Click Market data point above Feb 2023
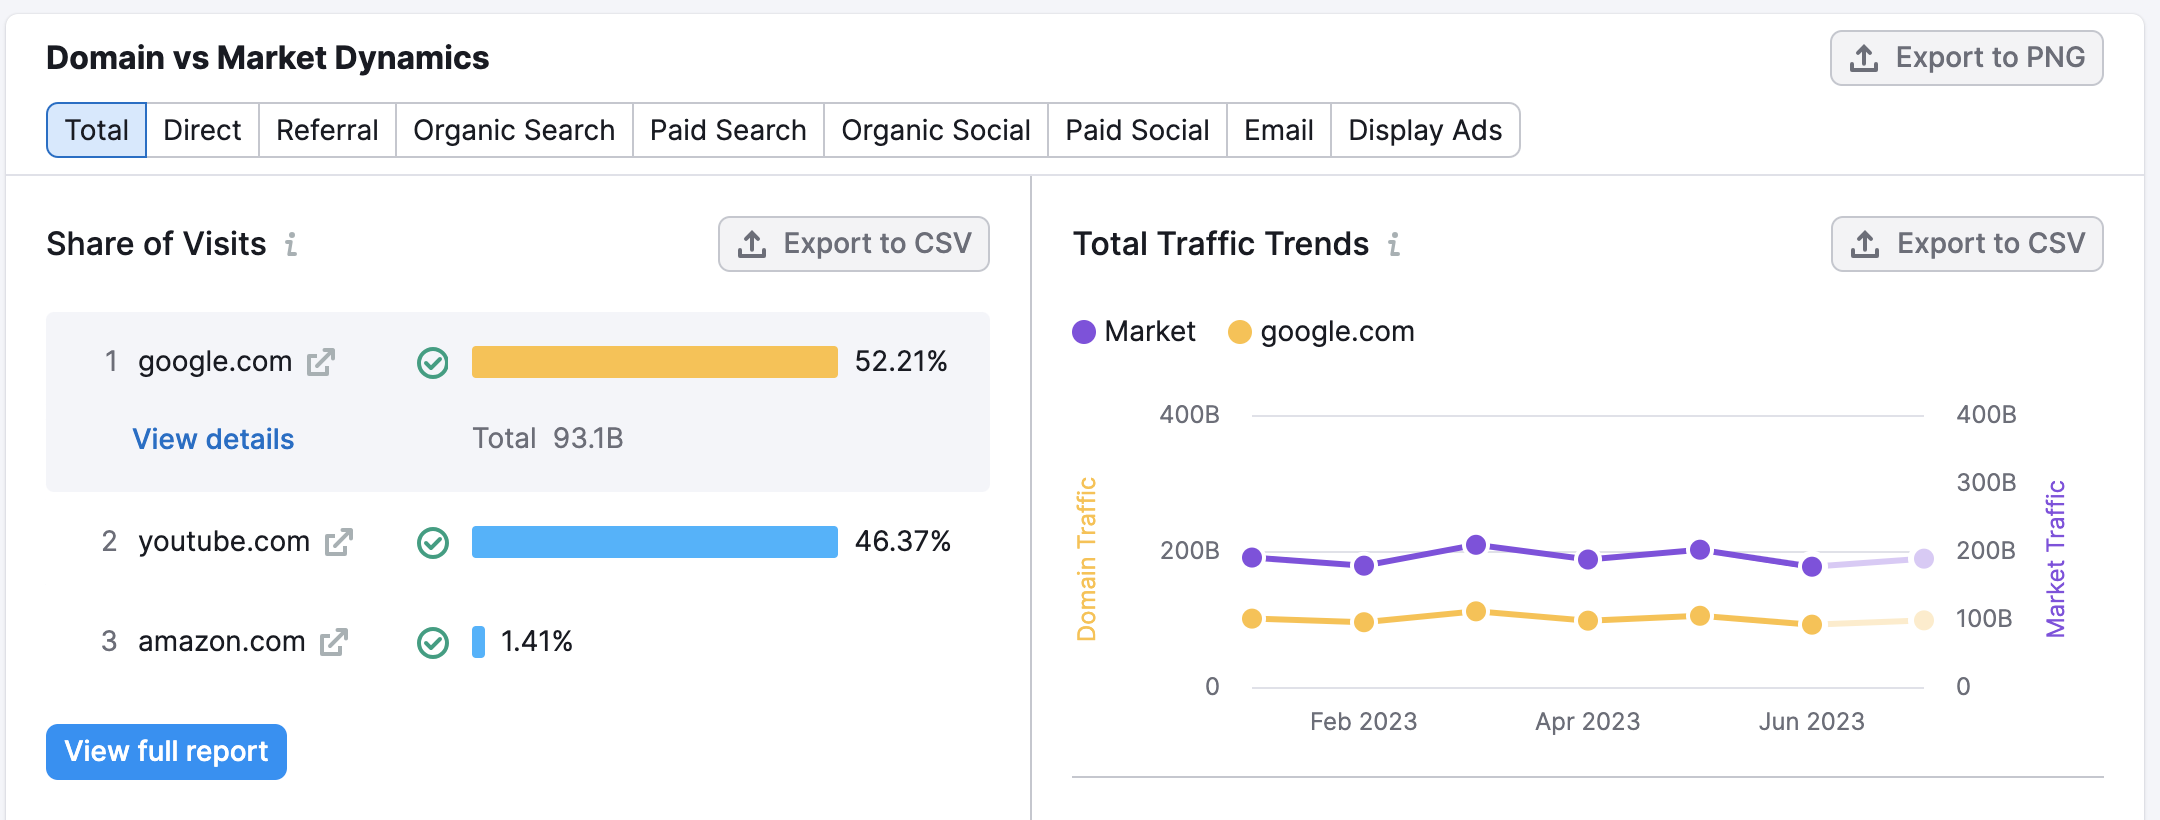 (1364, 566)
